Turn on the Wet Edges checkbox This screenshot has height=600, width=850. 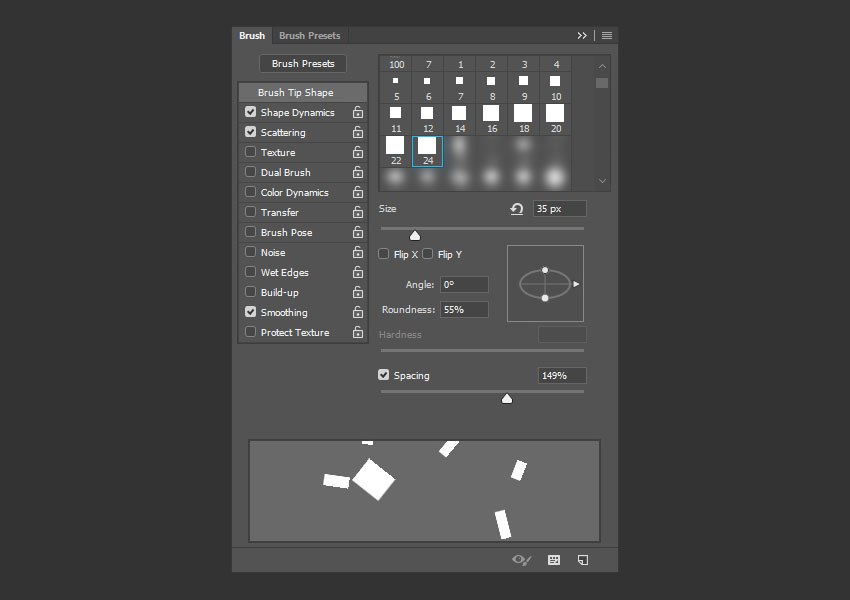tap(250, 272)
